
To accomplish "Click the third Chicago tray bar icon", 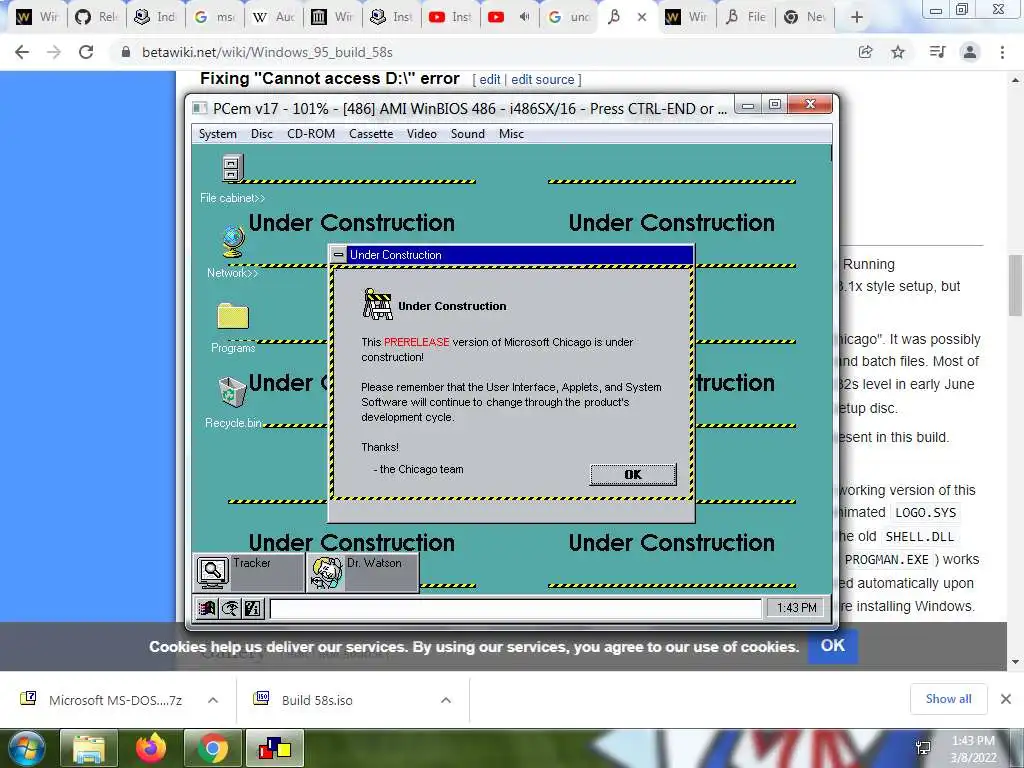I will [x=253, y=609].
